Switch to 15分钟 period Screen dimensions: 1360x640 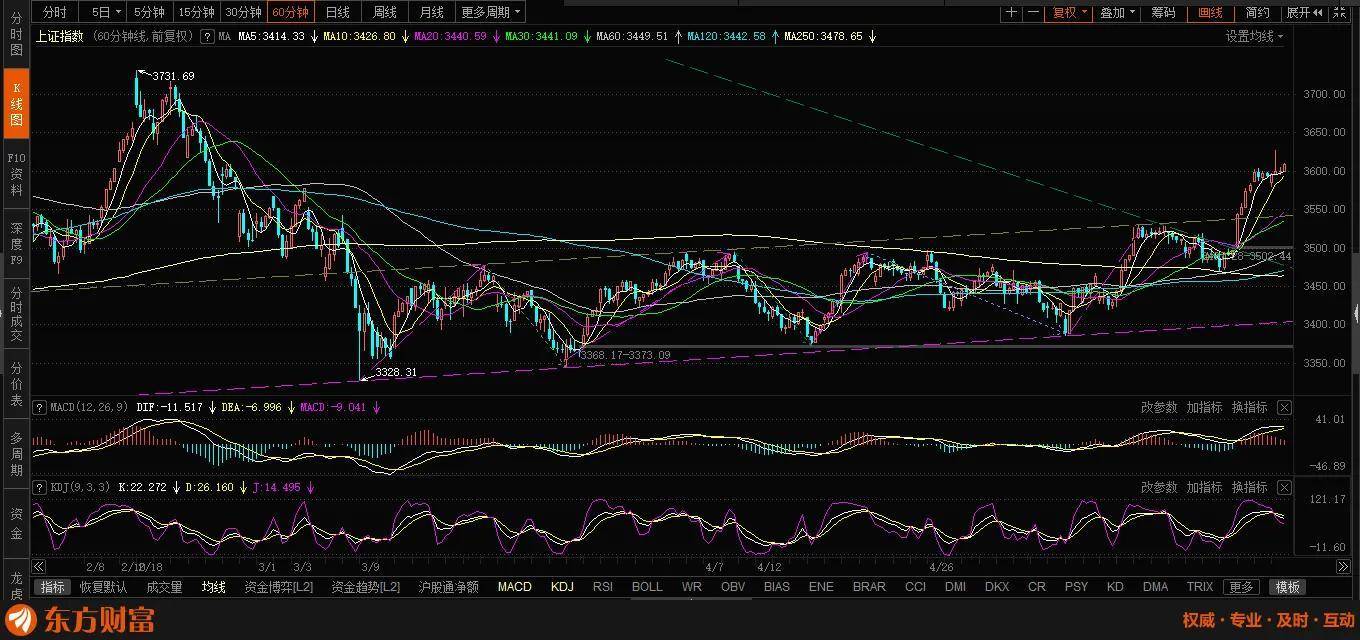(196, 12)
